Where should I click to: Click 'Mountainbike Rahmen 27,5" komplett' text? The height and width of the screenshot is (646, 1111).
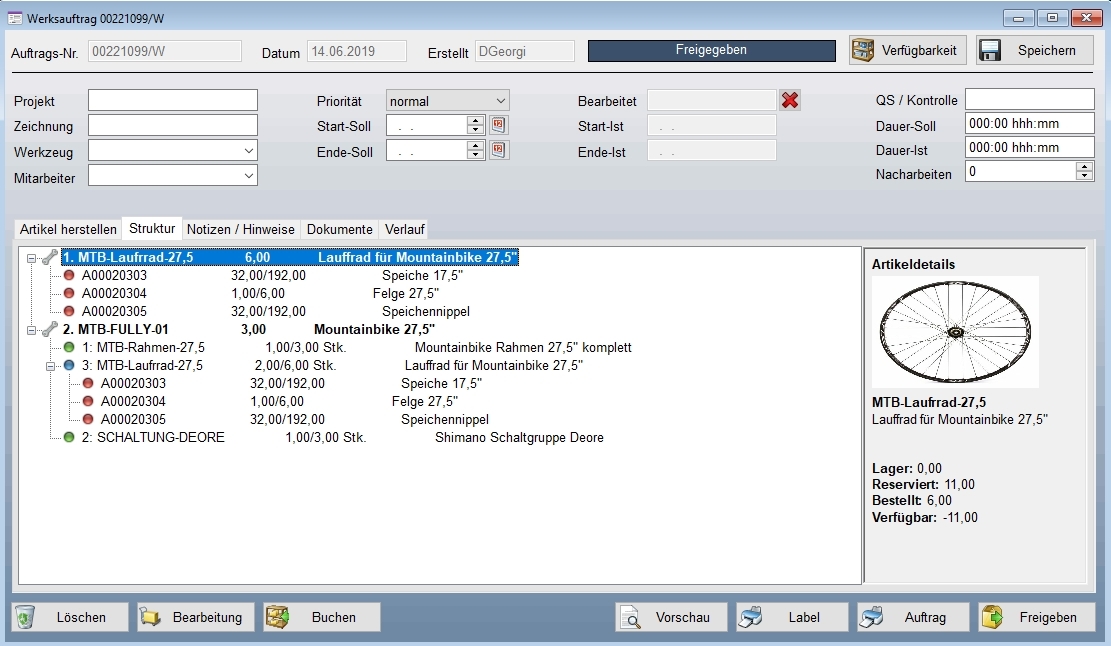tap(523, 348)
